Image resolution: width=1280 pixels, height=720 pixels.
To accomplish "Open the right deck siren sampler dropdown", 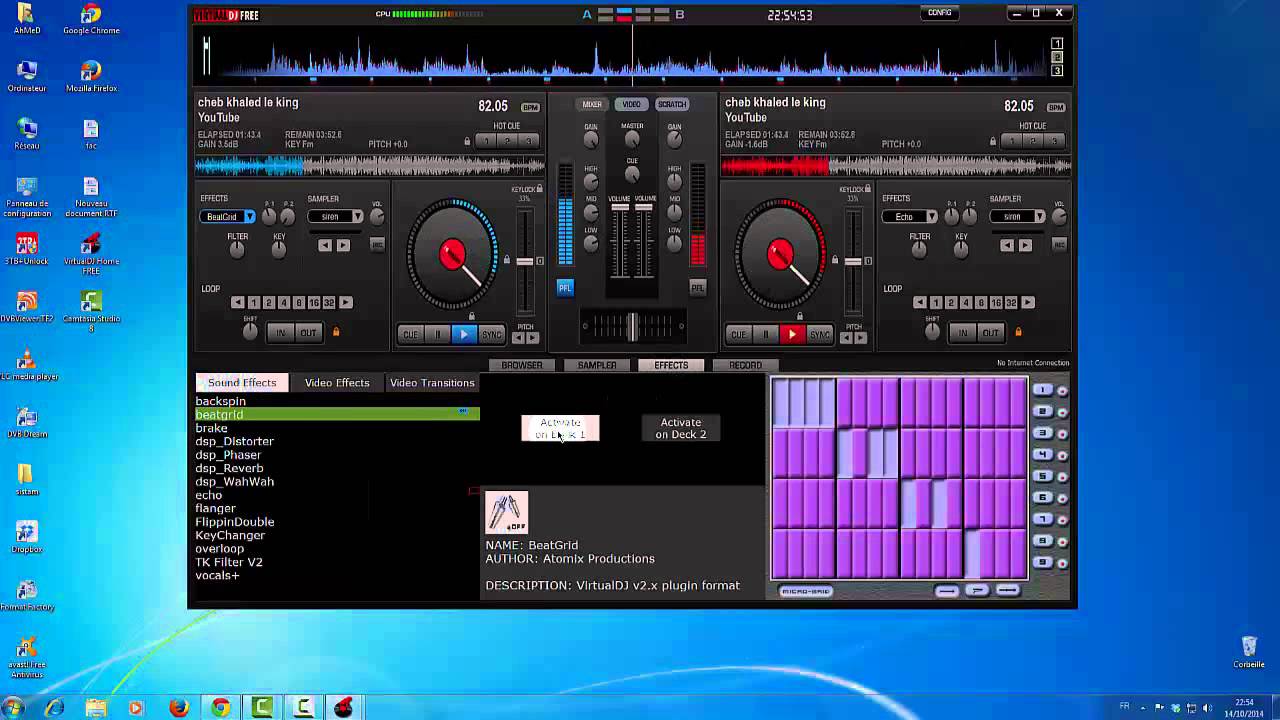I will (x=1039, y=217).
